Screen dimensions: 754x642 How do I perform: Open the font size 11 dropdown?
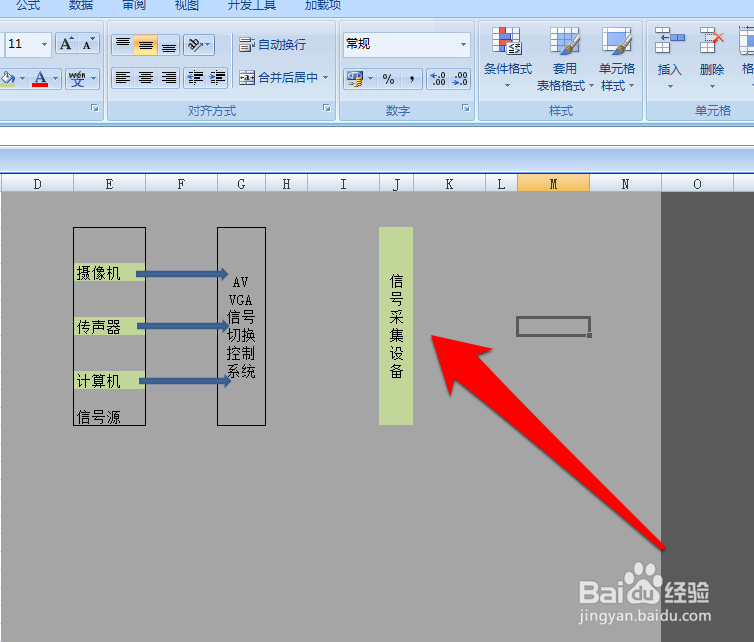point(44,44)
